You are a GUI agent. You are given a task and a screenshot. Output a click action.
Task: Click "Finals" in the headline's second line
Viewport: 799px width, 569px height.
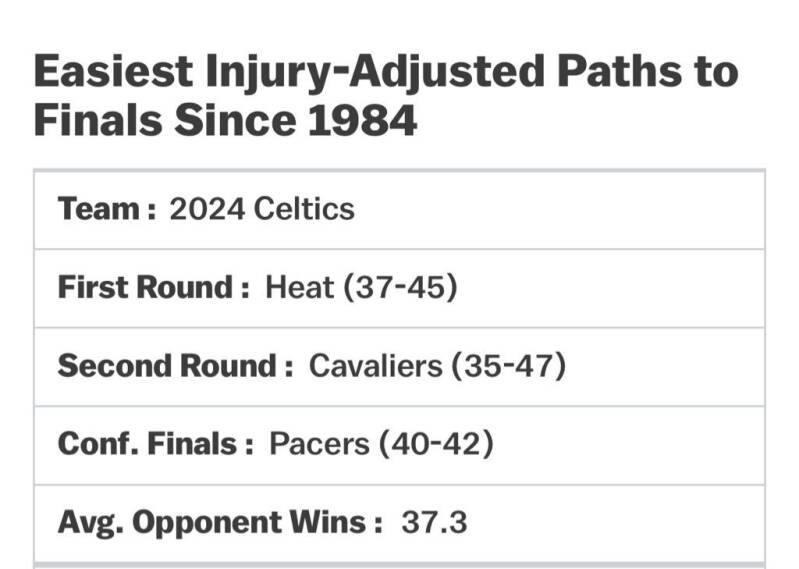click(96, 122)
